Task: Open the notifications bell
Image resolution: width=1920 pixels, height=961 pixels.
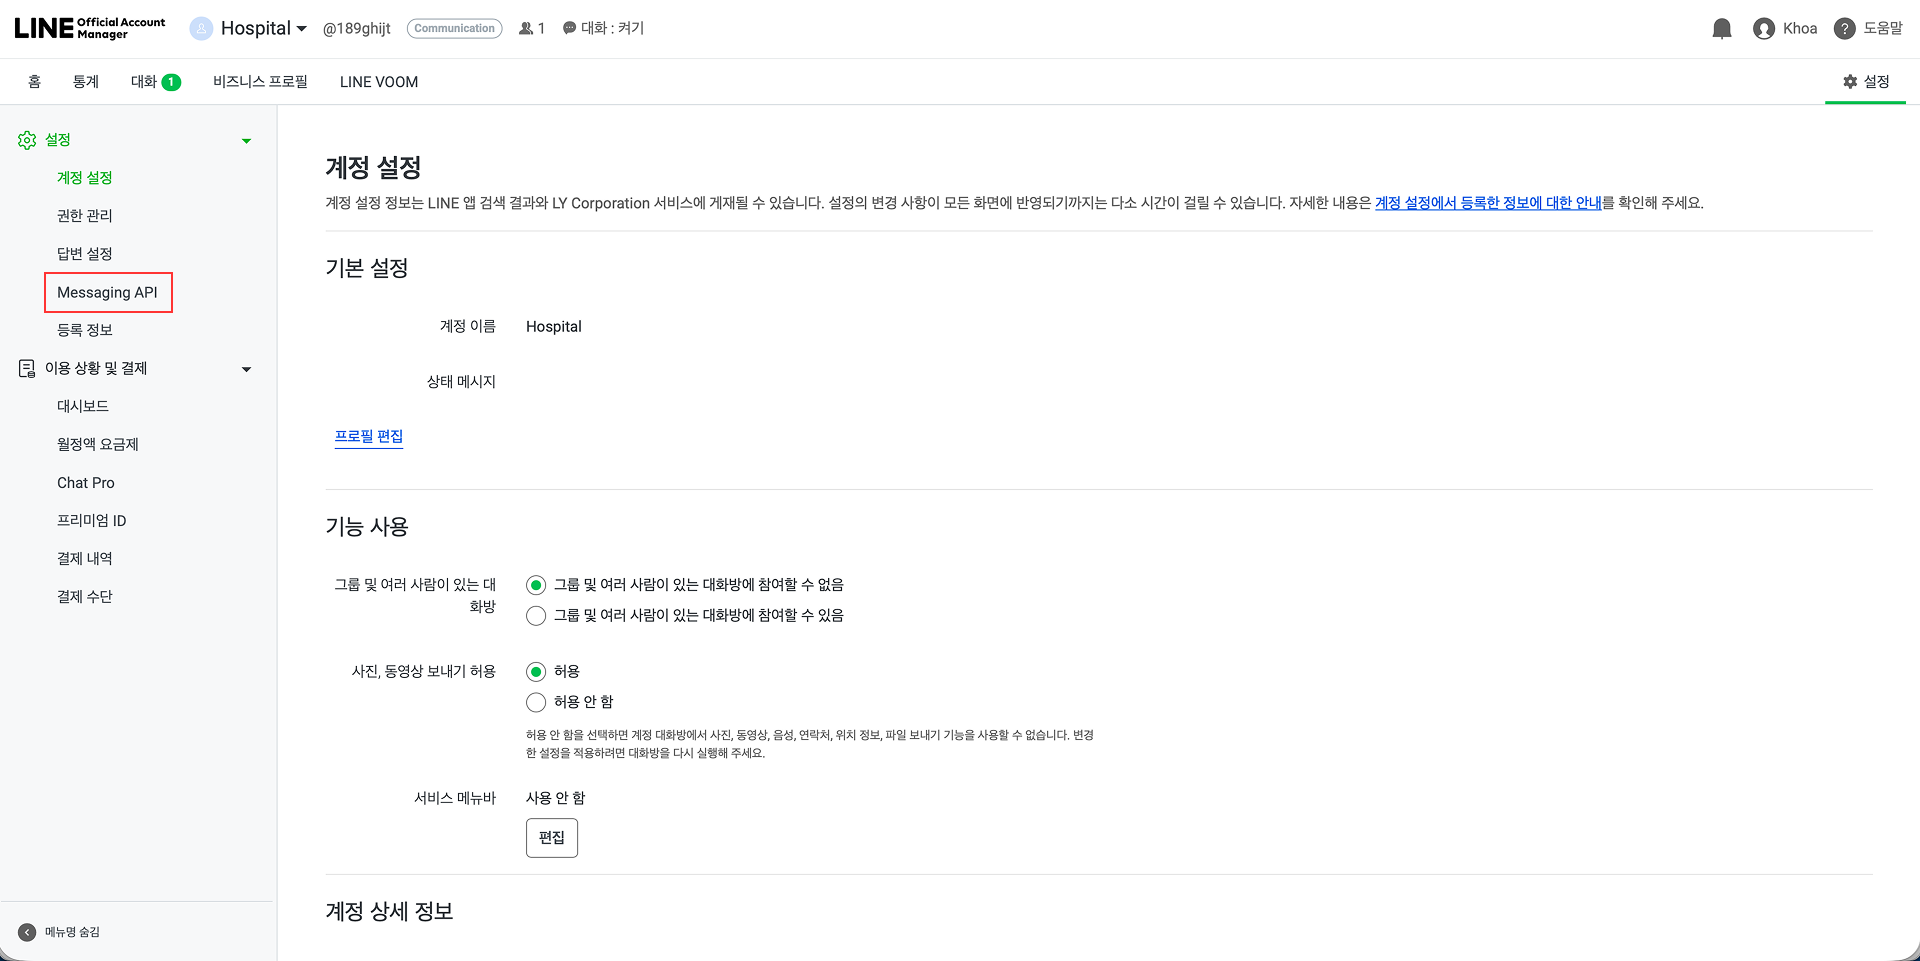Action: click(1721, 28)
